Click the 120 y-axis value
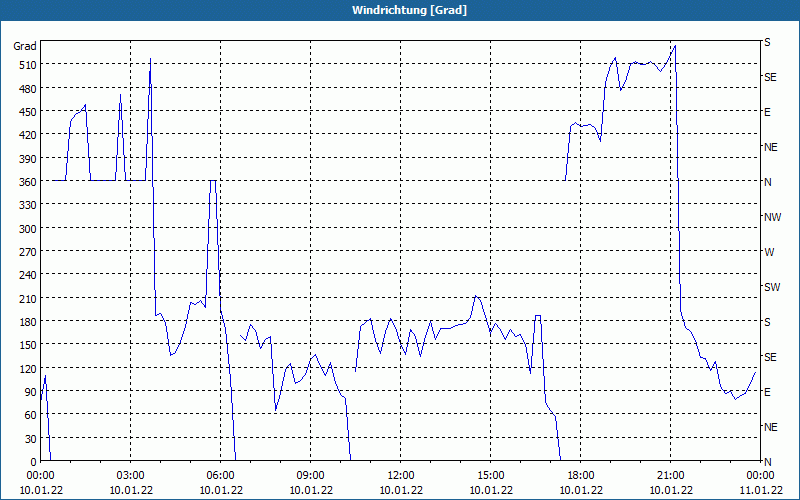 (x=28, y=369)
